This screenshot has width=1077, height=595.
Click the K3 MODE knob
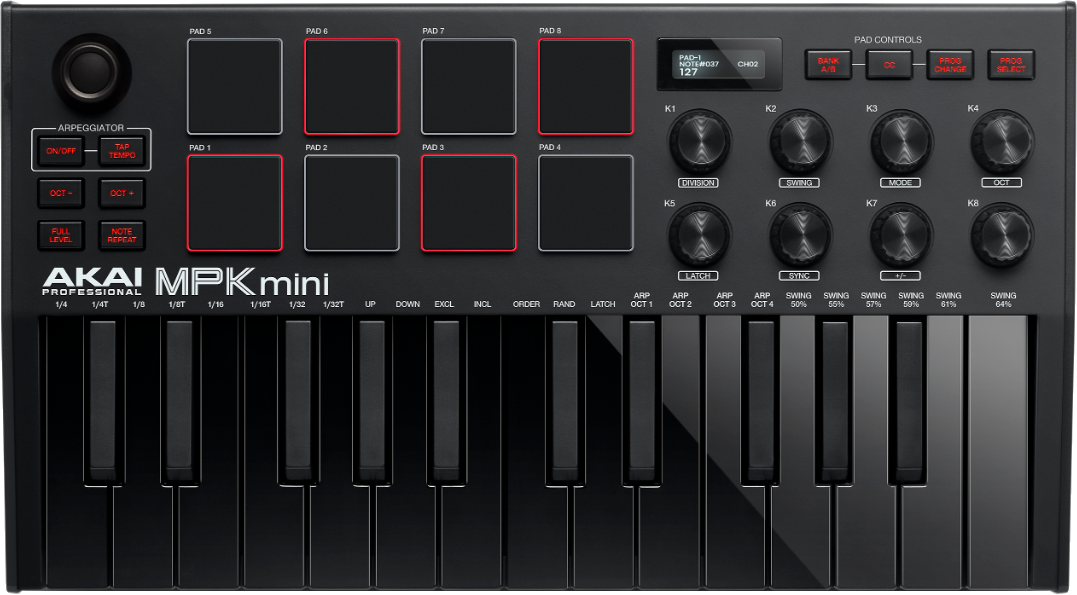point(901,142)
